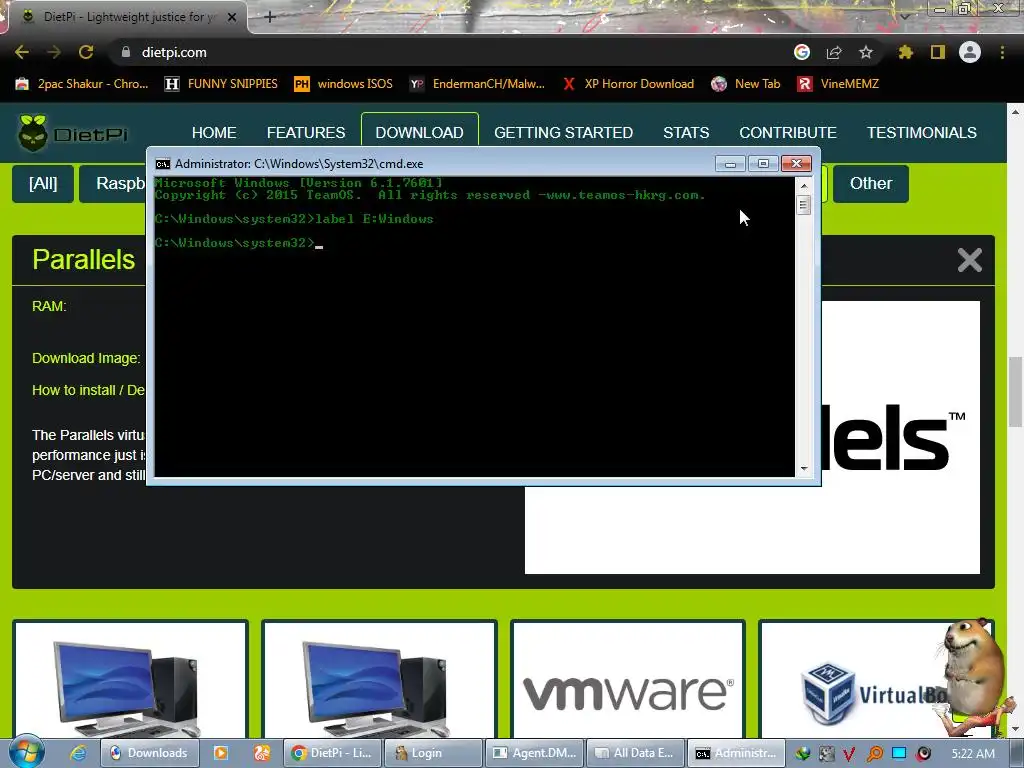
Task: Open the Chrome profile avatar
Action: pyautogui.click(x=970, y=52)
